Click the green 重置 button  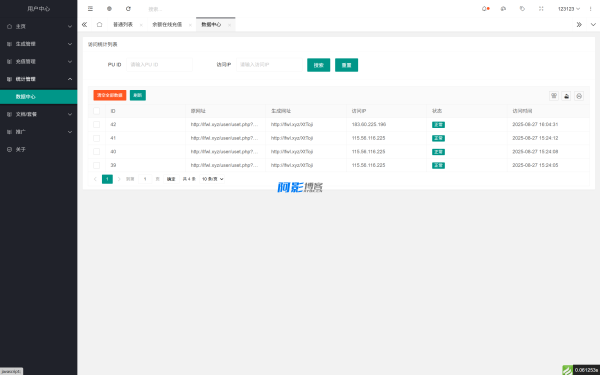pos(346,65)
